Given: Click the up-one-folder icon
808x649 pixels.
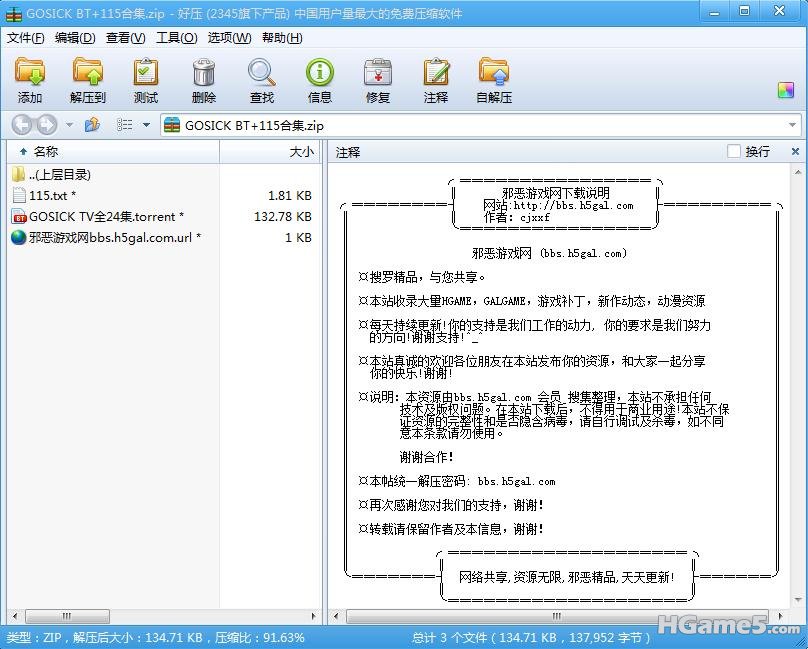Looking at the screenshot, I should (x=92, y=125).
